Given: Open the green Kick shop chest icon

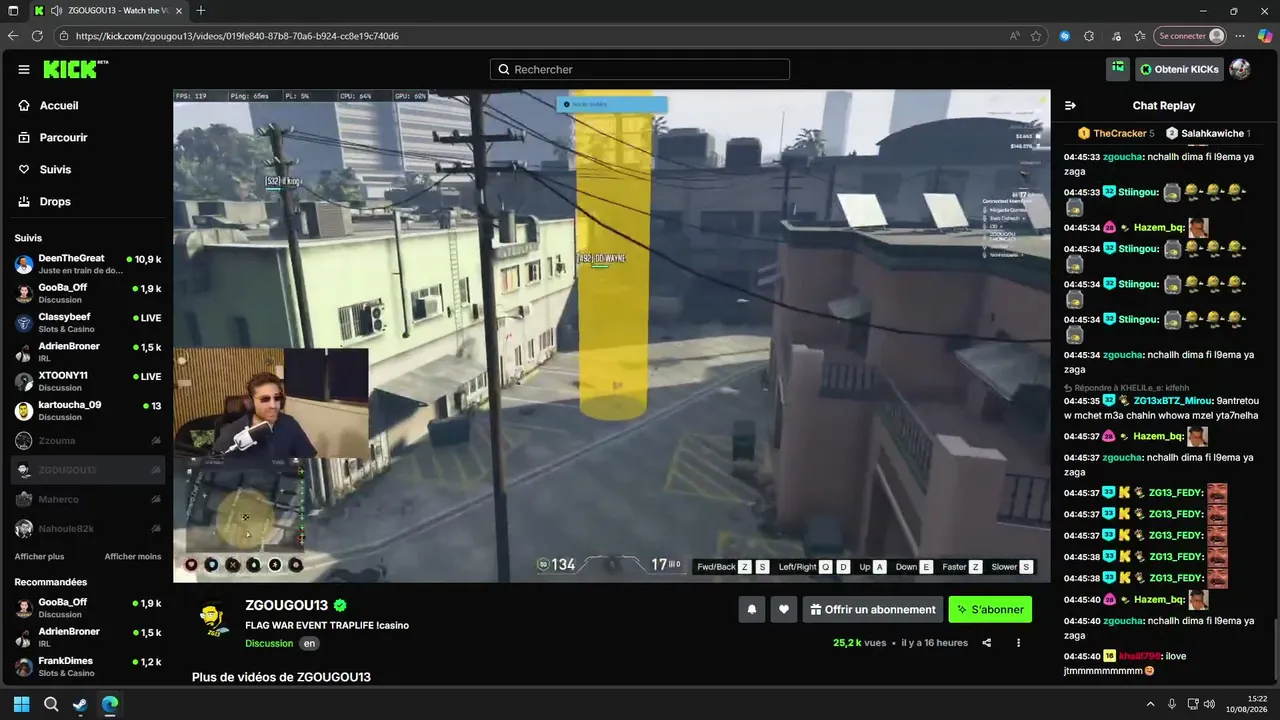Looking at the screenshot, I should pyautogui.click(x=1118, y=69).
